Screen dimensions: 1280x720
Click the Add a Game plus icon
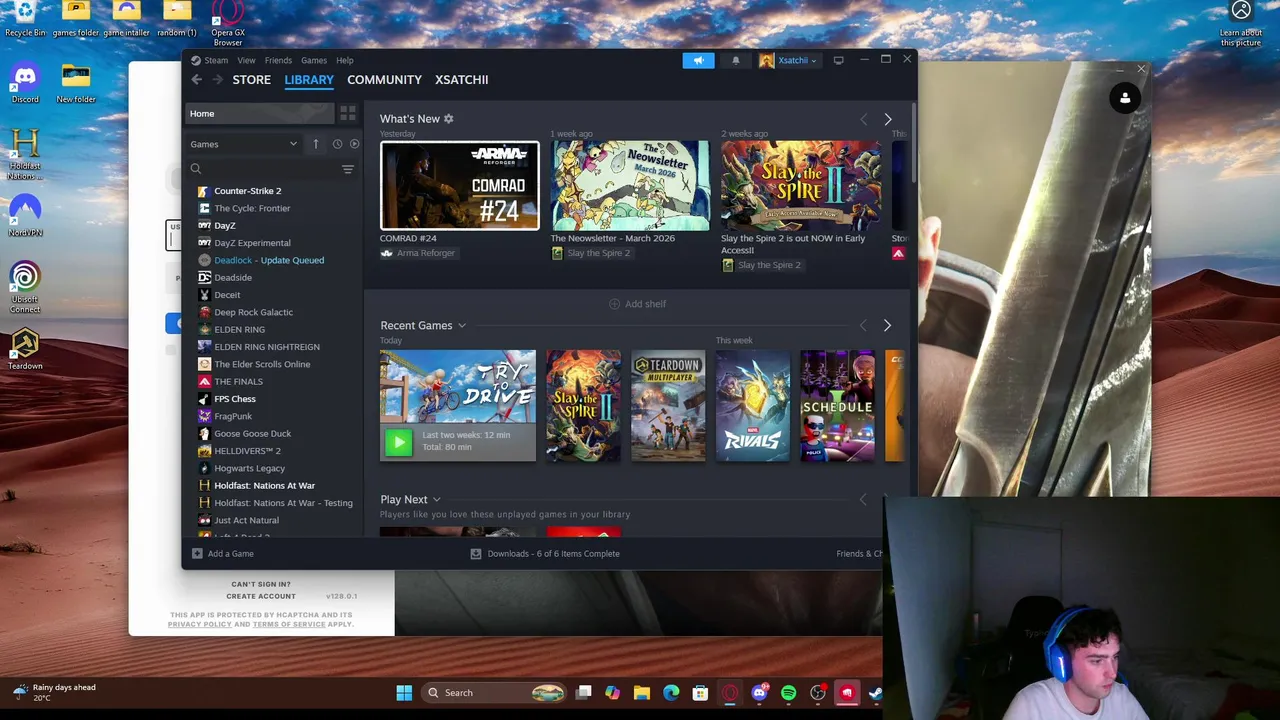(x=197, y=554)
